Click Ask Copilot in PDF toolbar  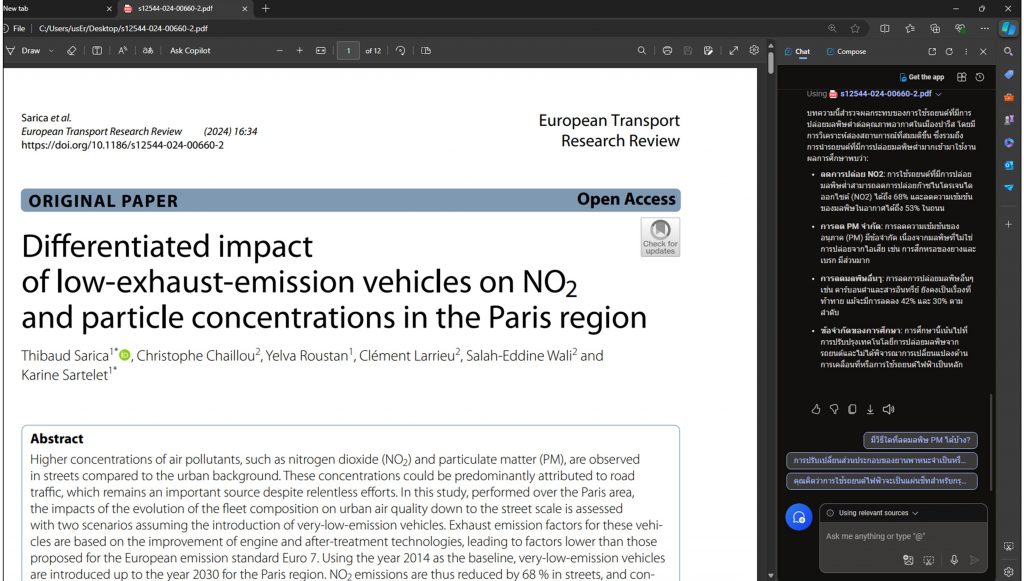[x=190, y=50]
